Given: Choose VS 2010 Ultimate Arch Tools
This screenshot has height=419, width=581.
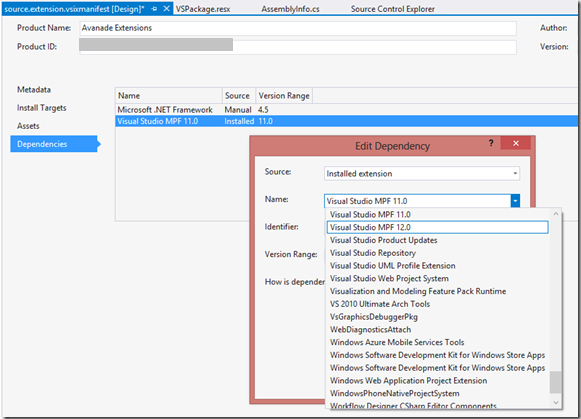Looking at the screenshot, I should click(438, 304).
